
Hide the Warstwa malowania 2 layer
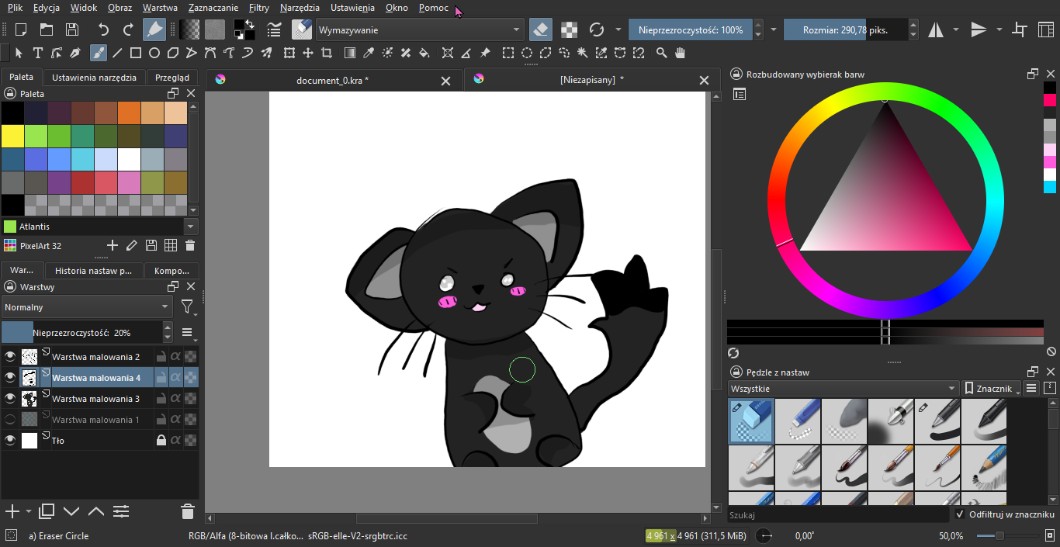pos(11,356)
